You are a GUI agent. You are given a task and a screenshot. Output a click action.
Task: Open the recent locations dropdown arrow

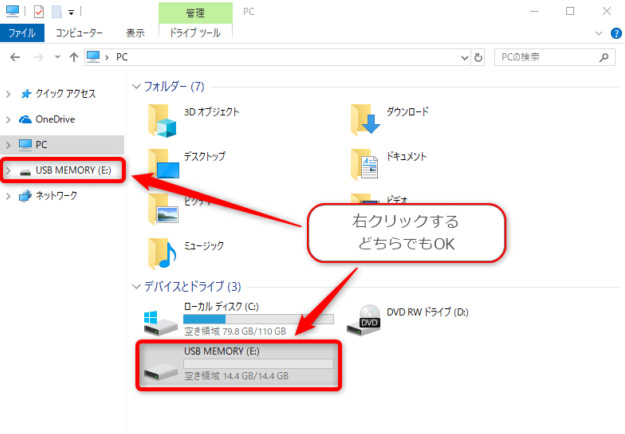[x=57, y=57]
